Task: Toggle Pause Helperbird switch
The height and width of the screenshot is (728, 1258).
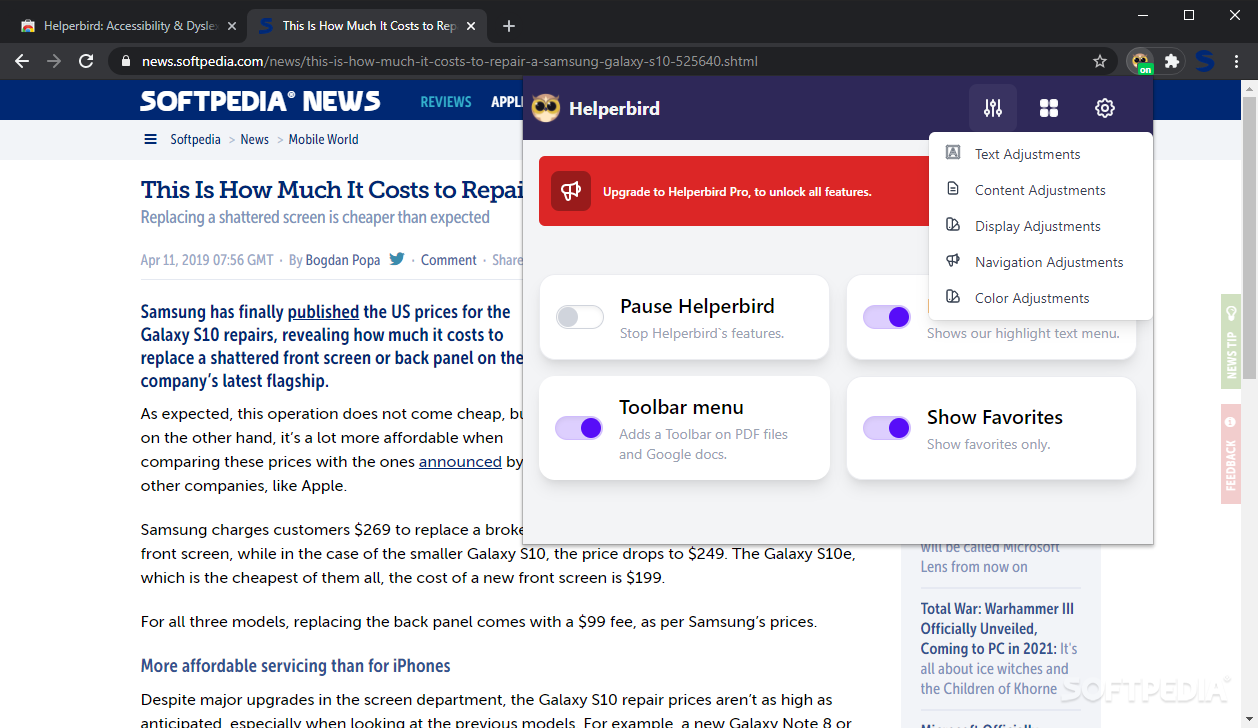Action: pos(580,317)
